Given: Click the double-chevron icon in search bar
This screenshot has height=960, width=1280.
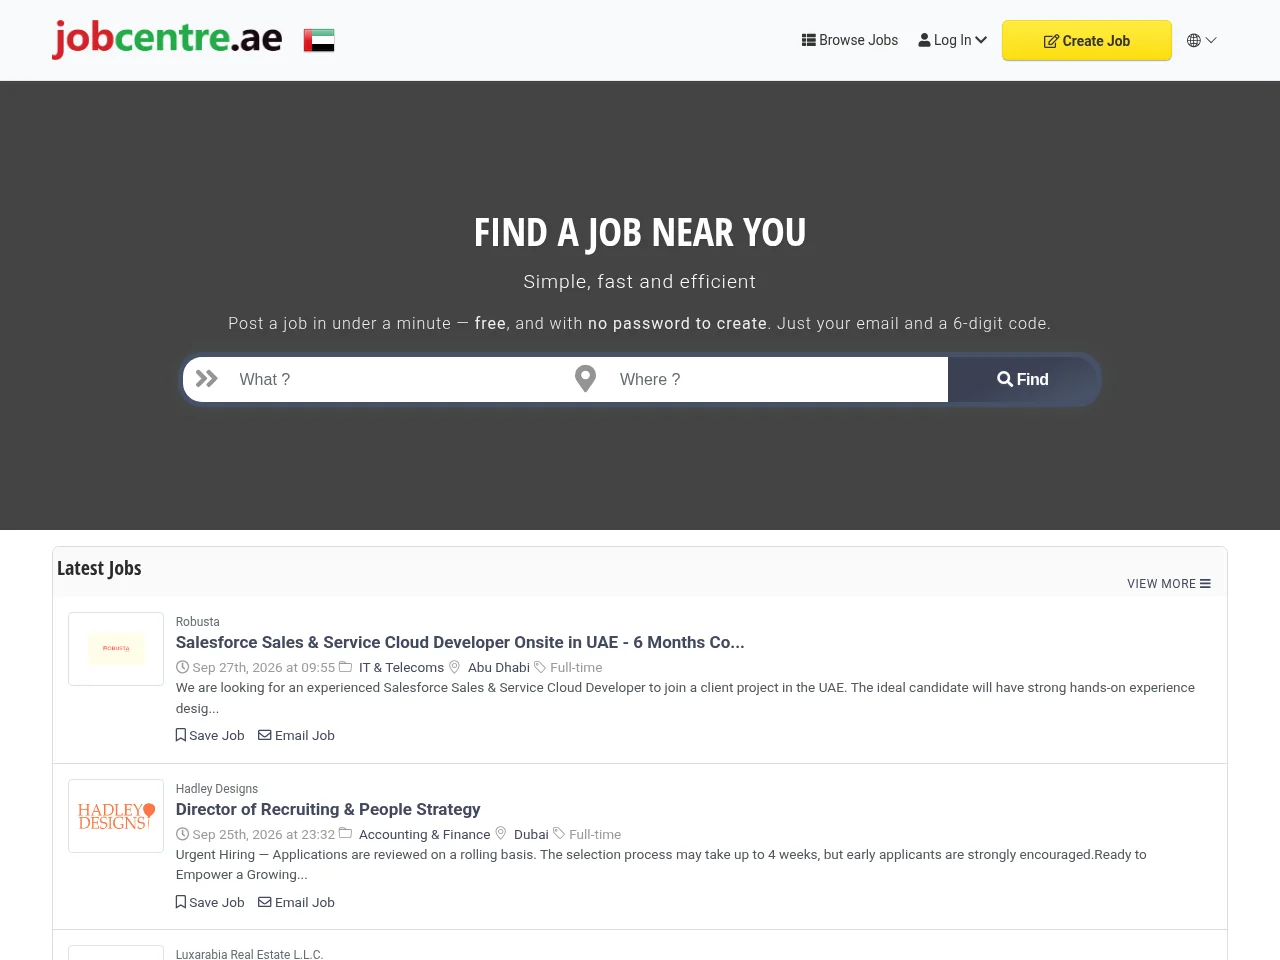Looking at the screenshot, I should tap(207, 379).
